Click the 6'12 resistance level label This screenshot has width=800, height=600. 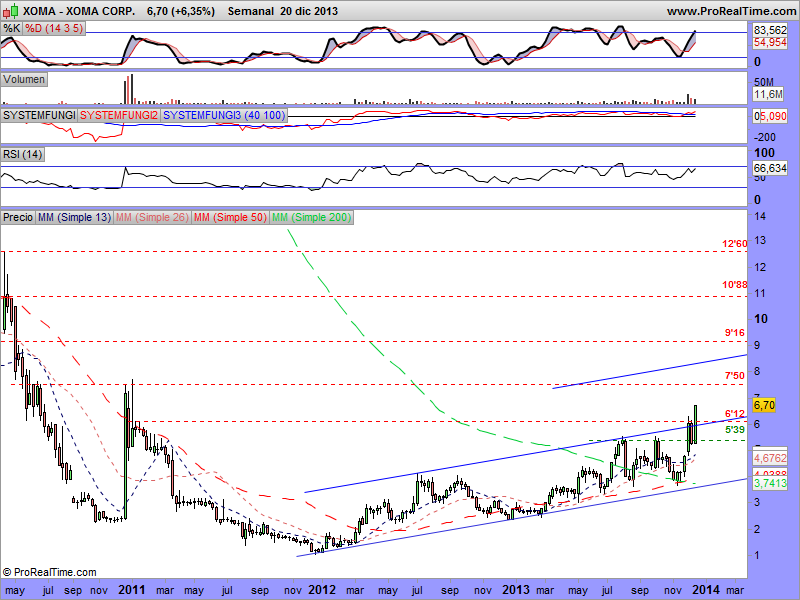(x=735, y=413)
